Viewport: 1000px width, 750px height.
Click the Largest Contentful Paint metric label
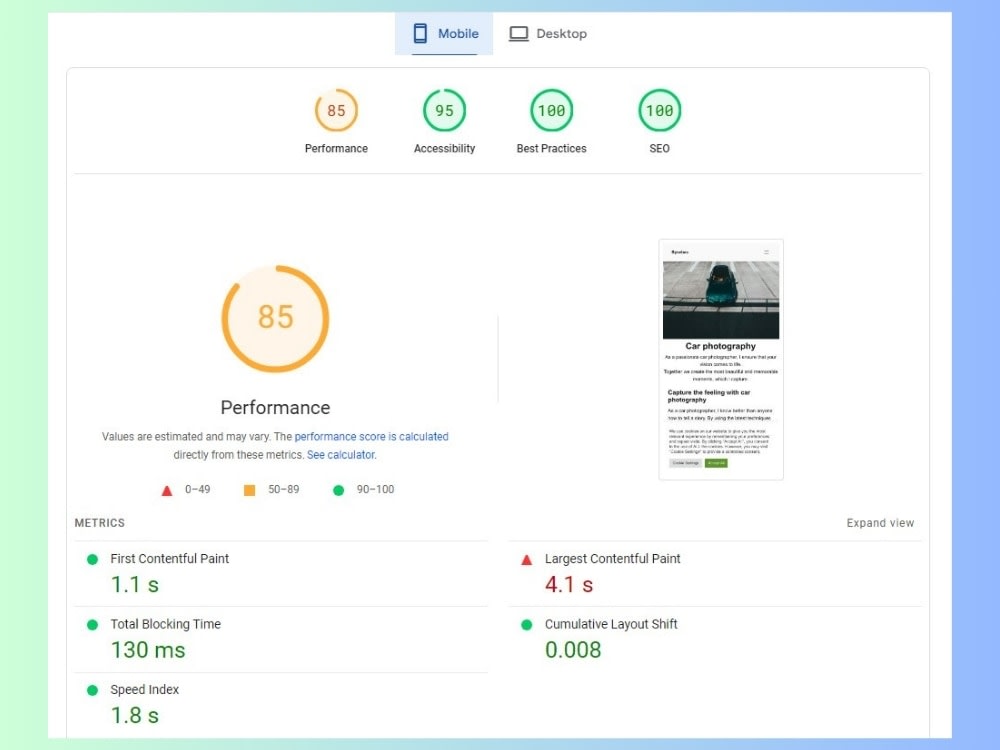(612, 559)
